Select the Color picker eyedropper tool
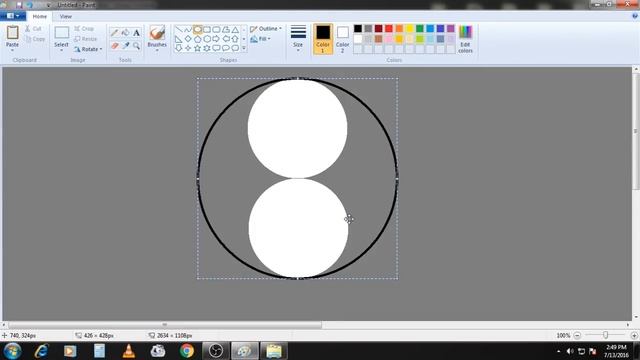This screenshot has height=360, width=640. click(126, 46)
